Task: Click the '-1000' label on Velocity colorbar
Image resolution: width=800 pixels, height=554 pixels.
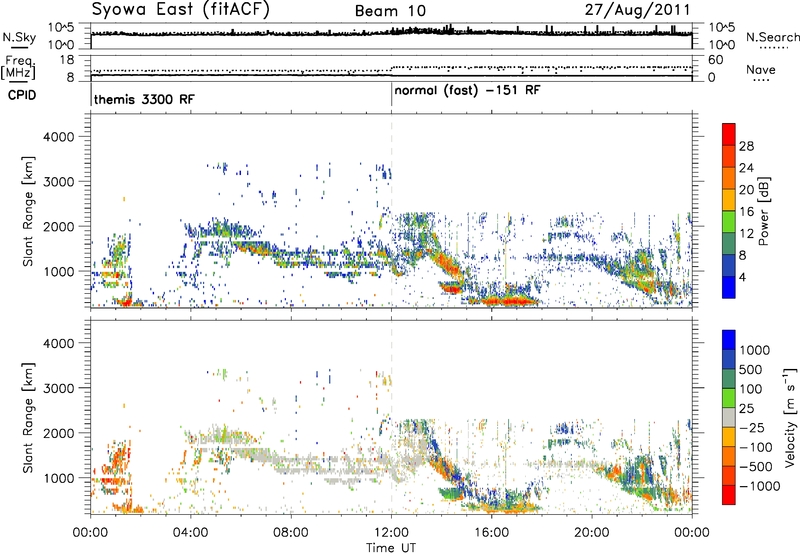Action: [x=760, y=486]
